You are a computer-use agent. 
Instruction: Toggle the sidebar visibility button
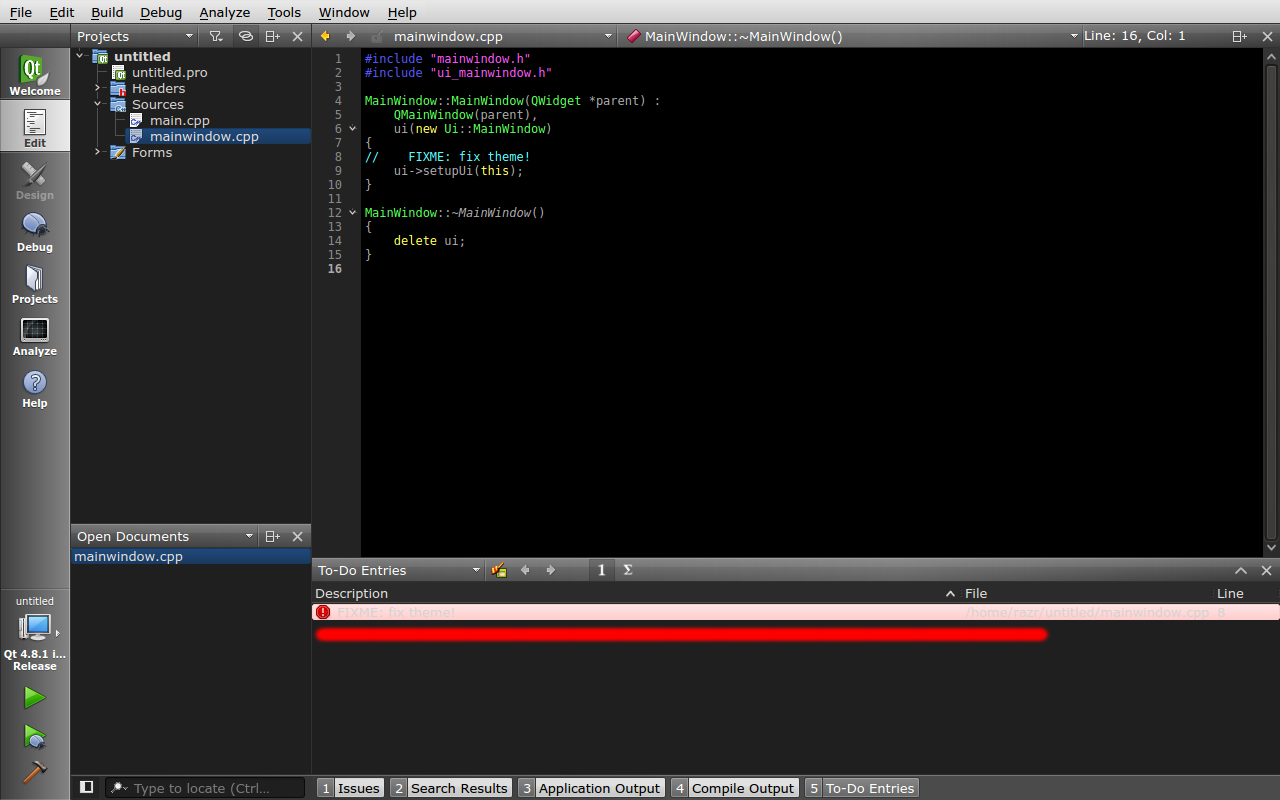[87, 788]
